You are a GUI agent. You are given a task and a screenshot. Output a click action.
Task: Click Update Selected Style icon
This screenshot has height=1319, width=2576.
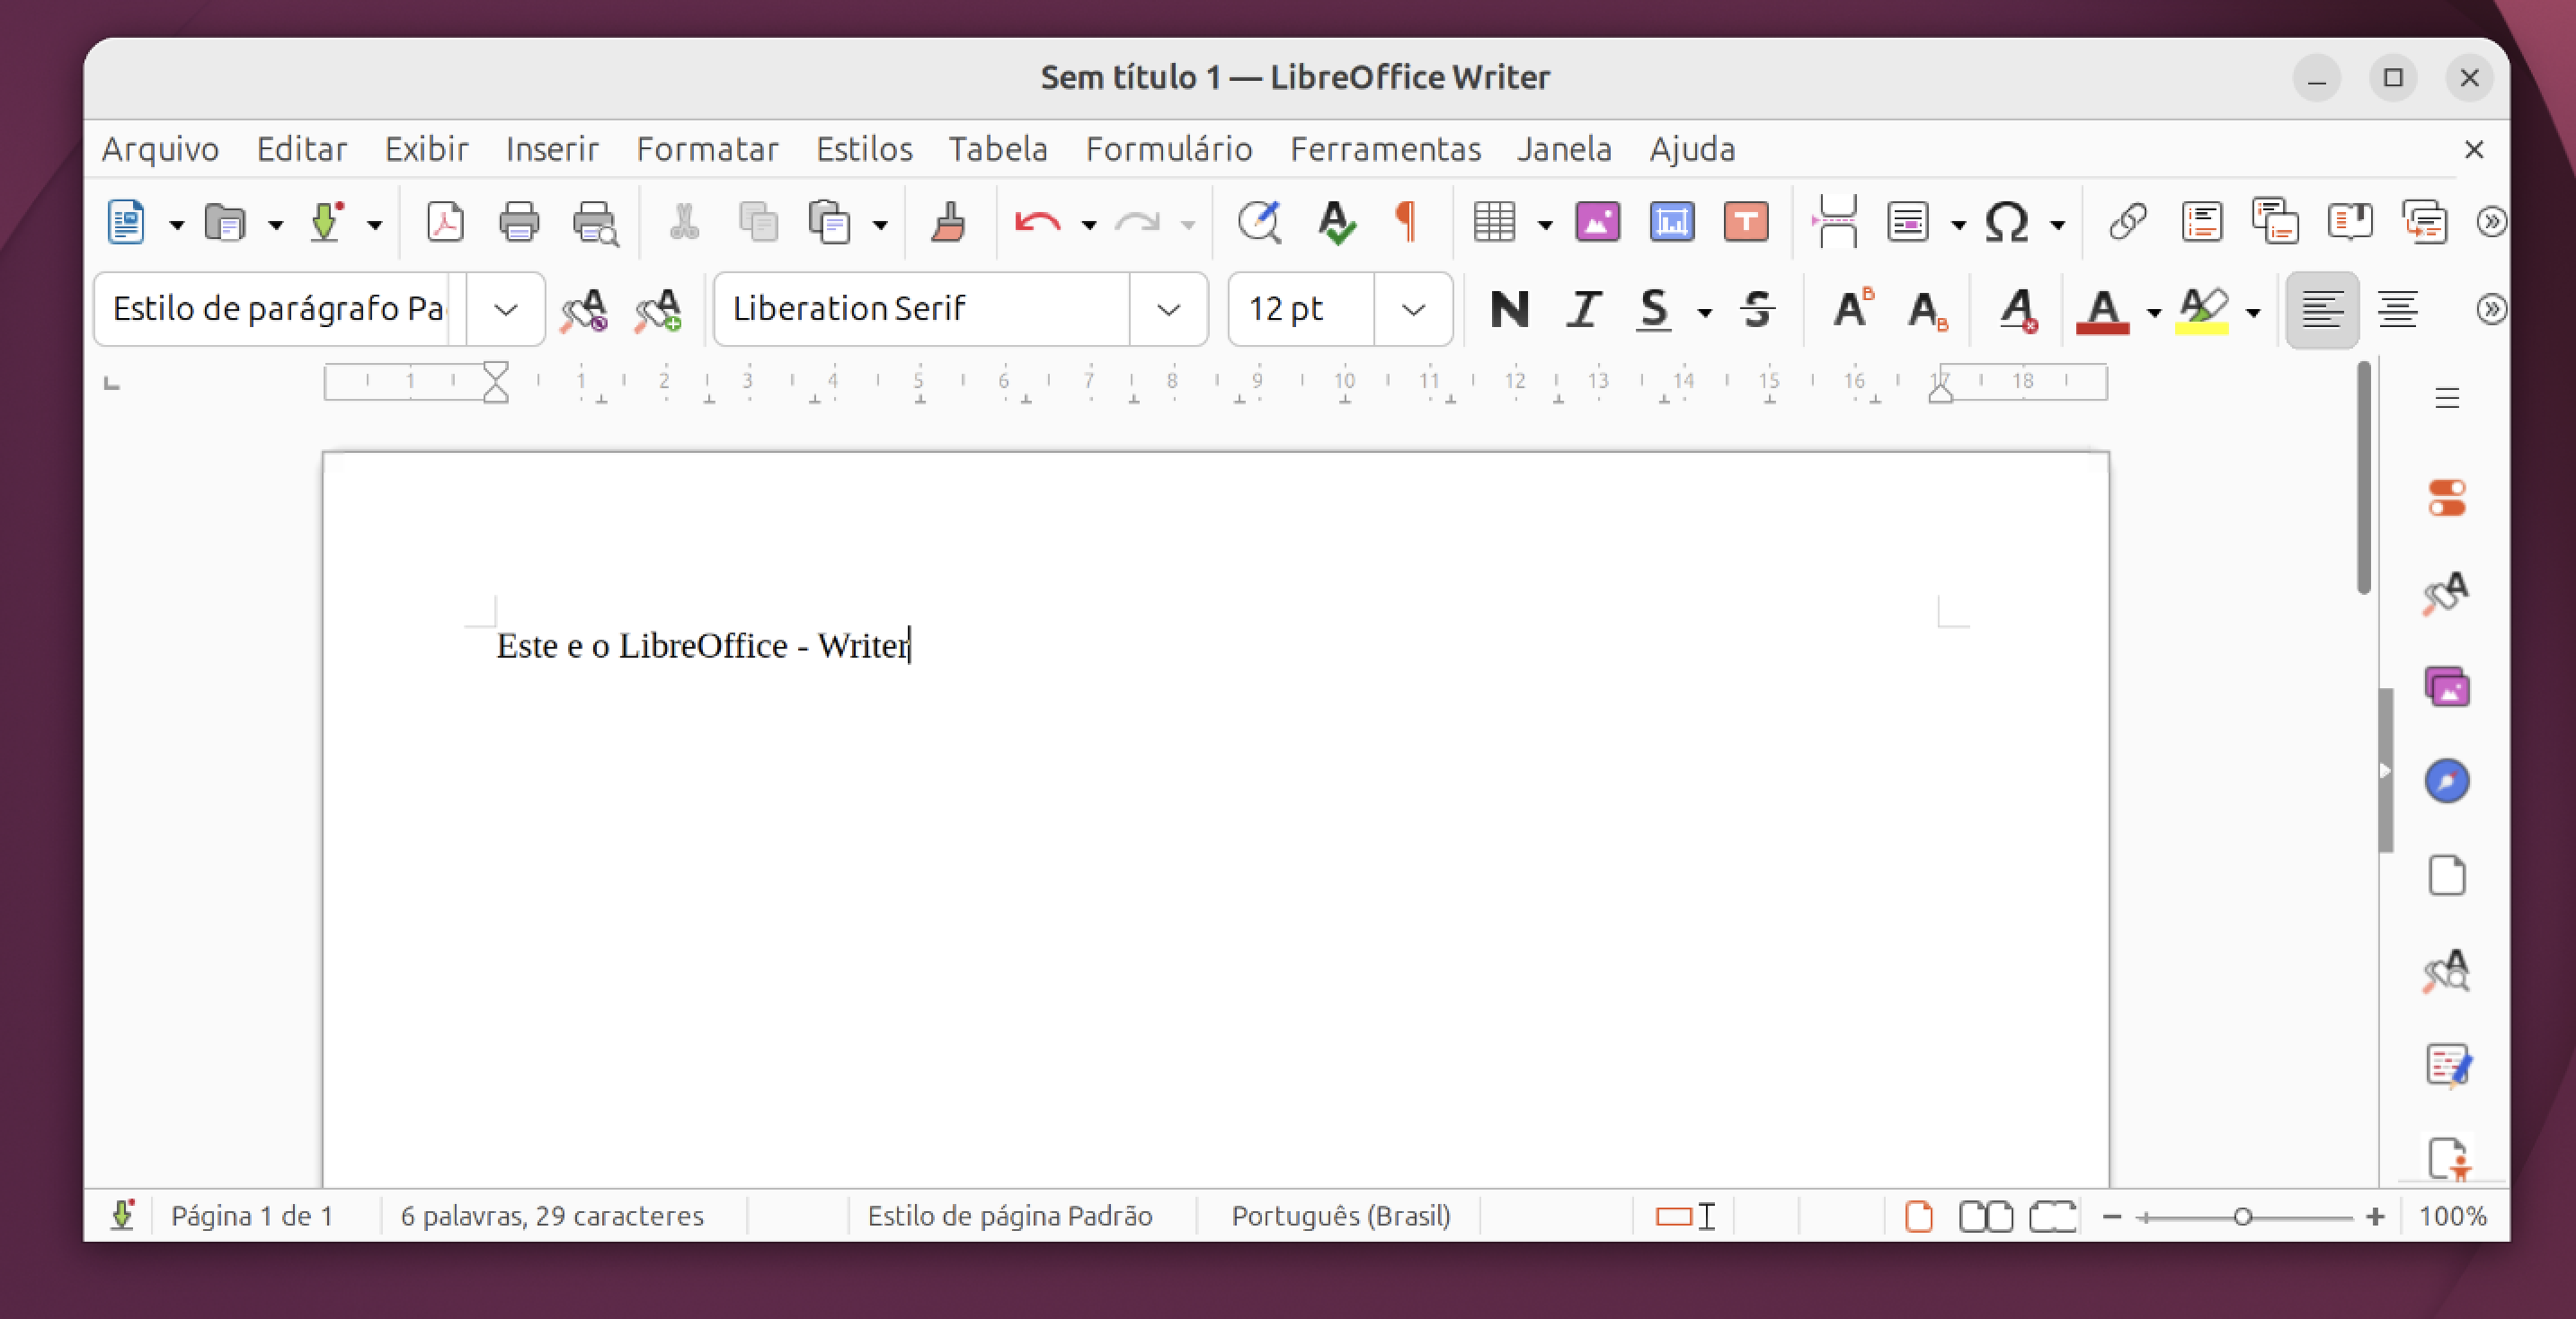point(584,310)
